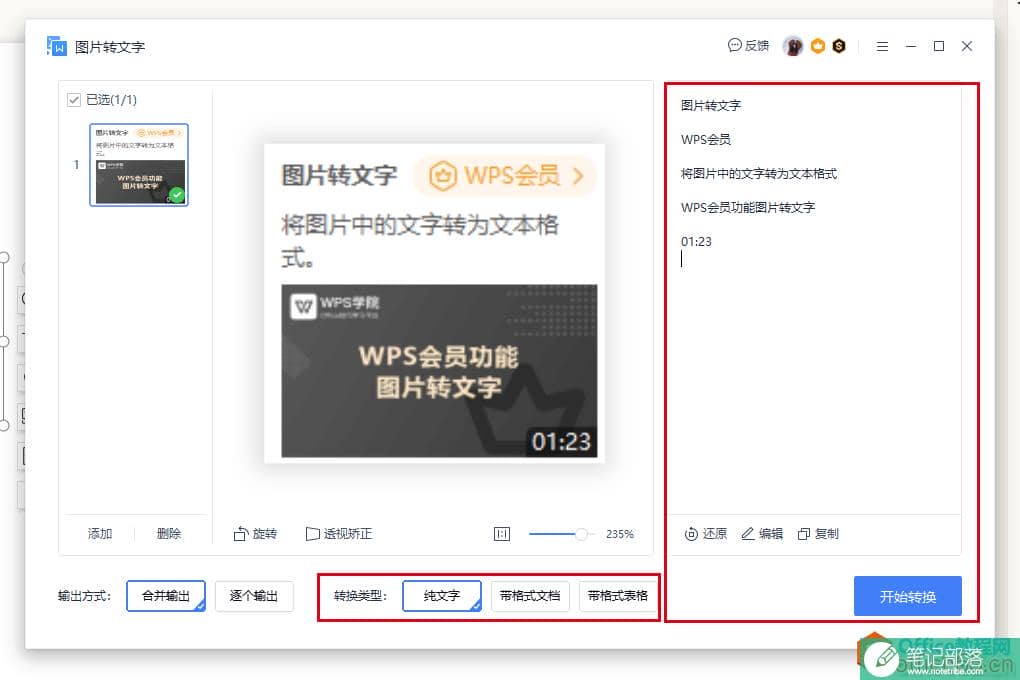Select 合并输出 output mode
1020x680 pixels.
point(166,596)
